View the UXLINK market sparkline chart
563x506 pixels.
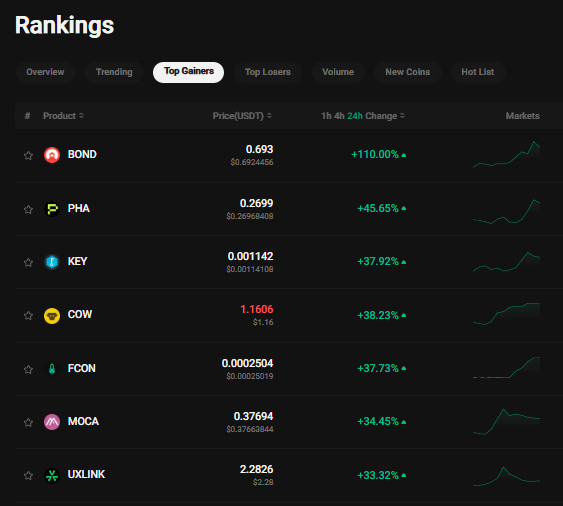click(x=506, y=477)
